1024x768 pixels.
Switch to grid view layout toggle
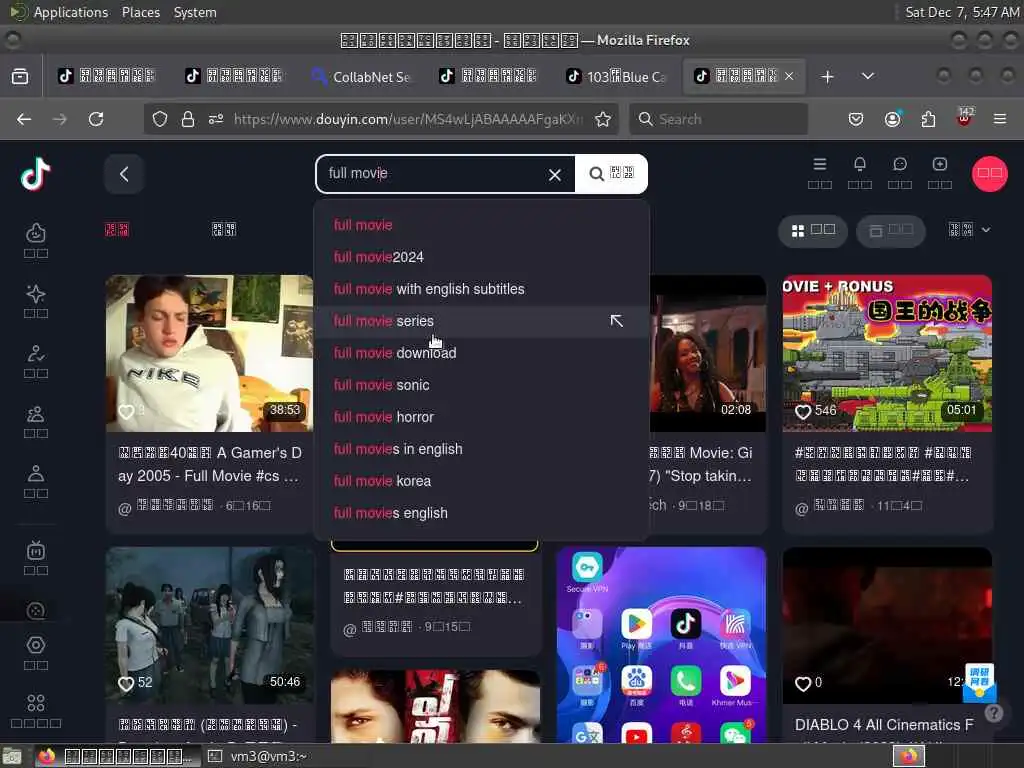[813, 231]
